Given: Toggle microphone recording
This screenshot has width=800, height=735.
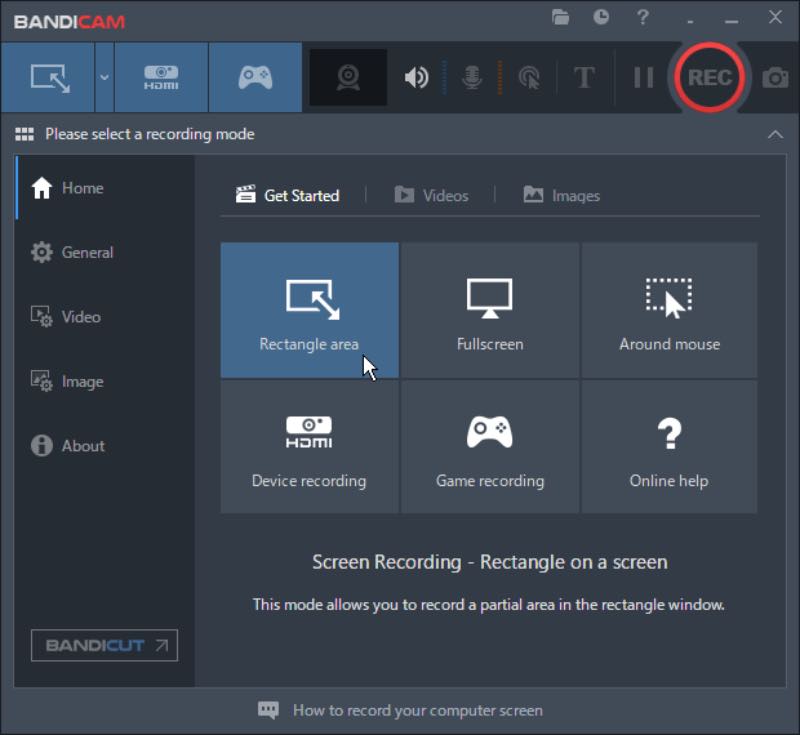Looking at the screenshot, I should 472,77.
